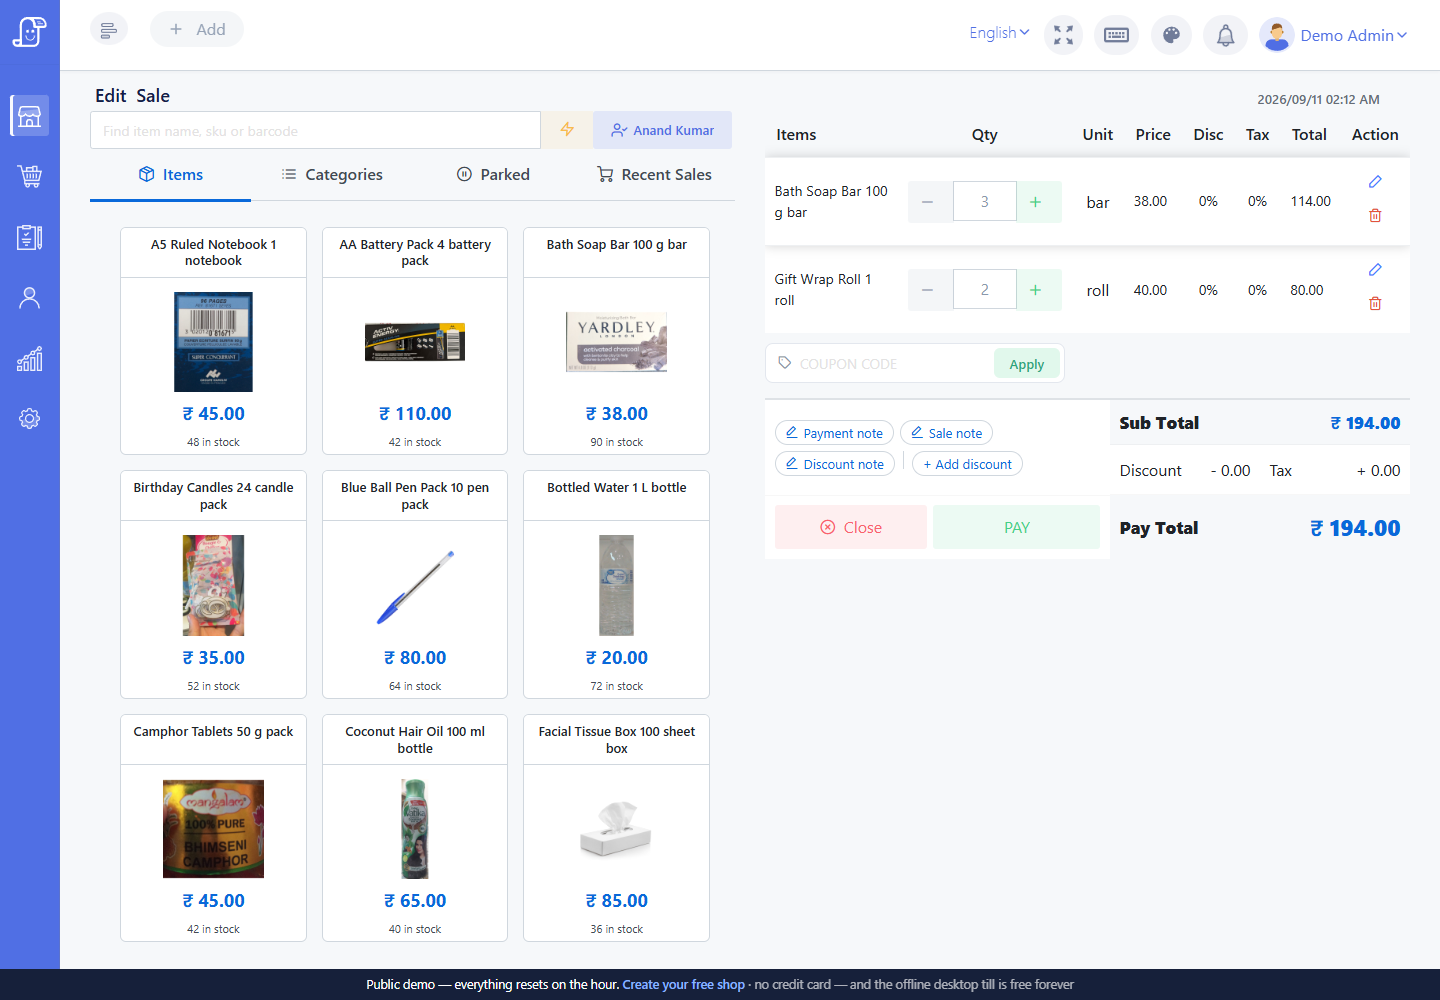
Task: Click the Pay Total amount 194.00
Action: 1355,528
